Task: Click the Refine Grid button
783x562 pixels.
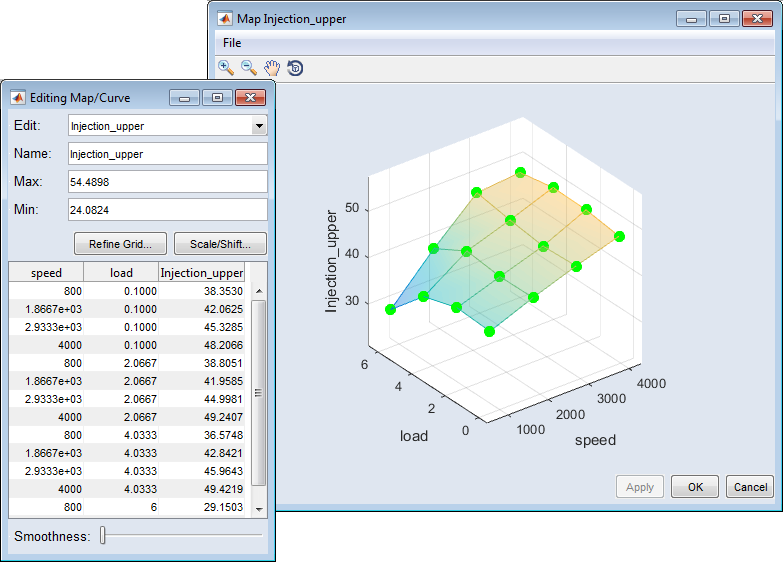Action: pyautogui.click(x=120, y=244)
